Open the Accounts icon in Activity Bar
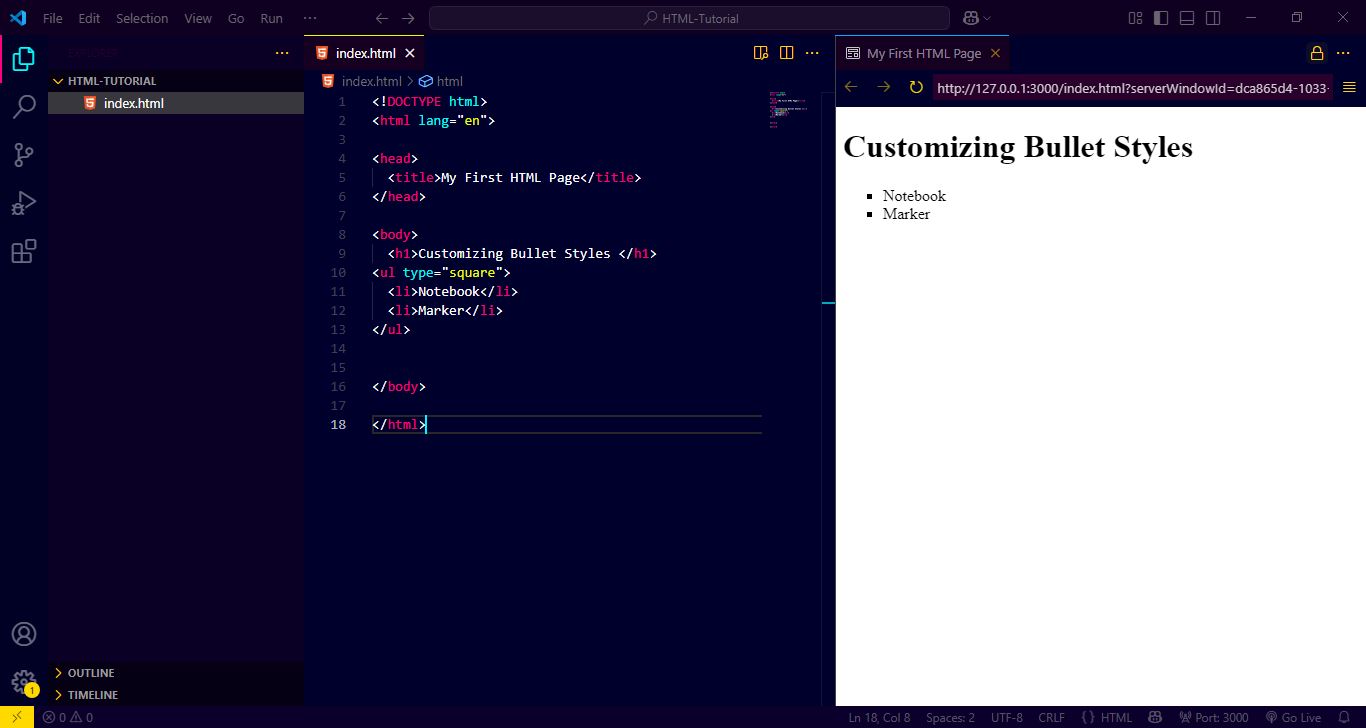Screen dimensions: 1366x728 click(x=23, y=633)
